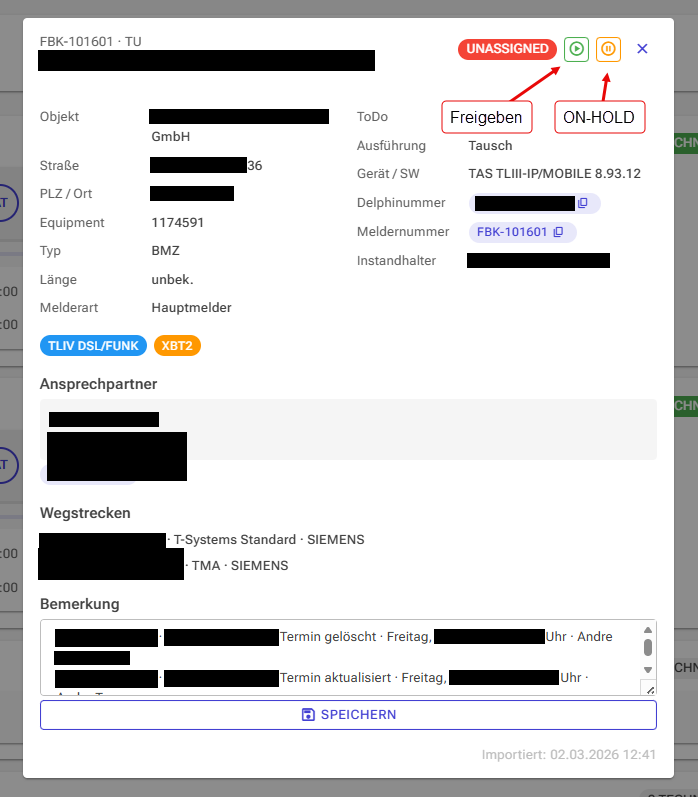The height and width of the screenshot is (797, 698).
Task: Click the Bemerkung scrollbar up arrow
Action: [648, 630]
